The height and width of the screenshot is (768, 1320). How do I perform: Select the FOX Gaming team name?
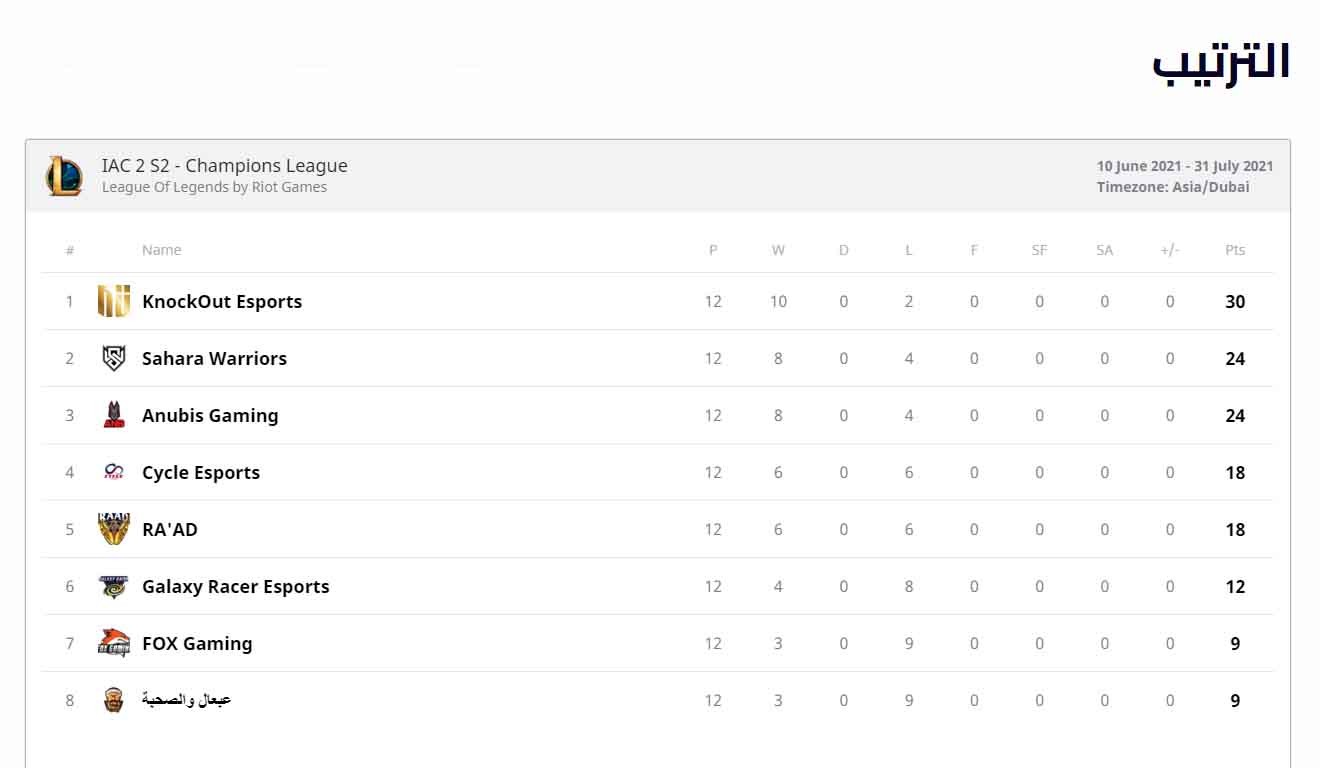[197, 643]
